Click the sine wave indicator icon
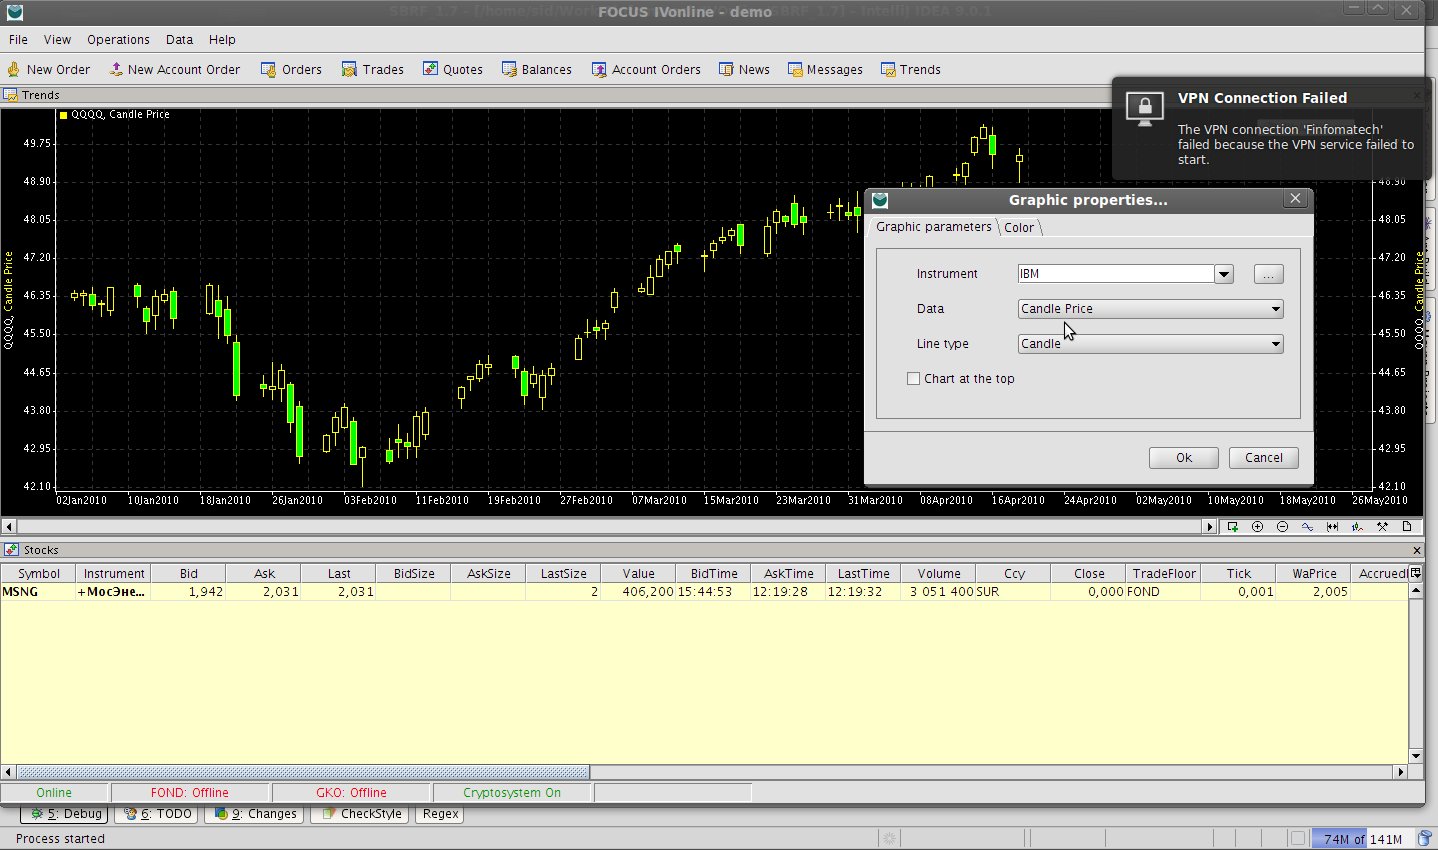1438x850 pixels. pyautogui.click(x=1307, y=527)
